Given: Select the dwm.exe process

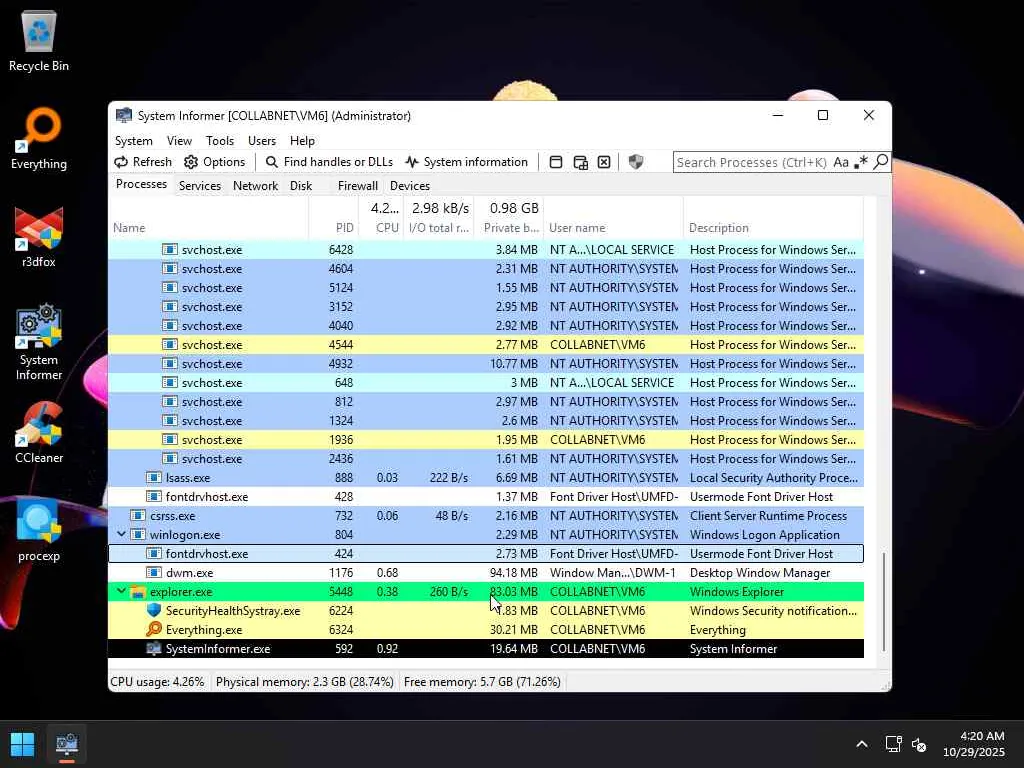Looking at the screenshot, I should (x=486, y=573).
